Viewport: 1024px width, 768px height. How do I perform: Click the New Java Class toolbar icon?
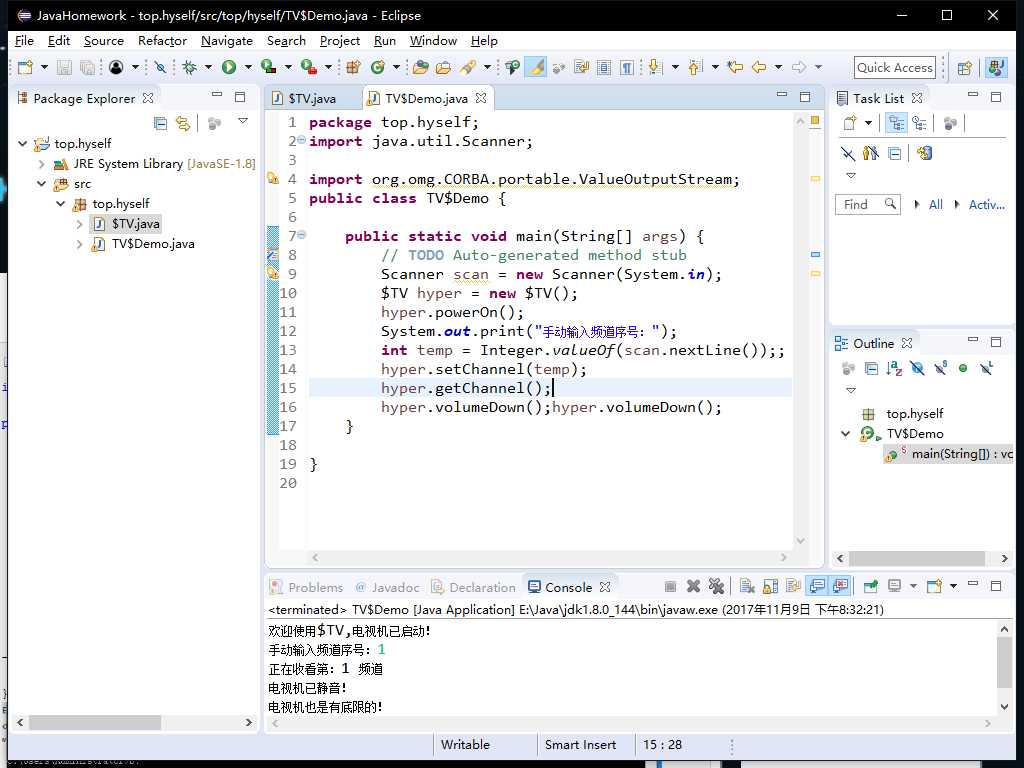coord(377,67)
